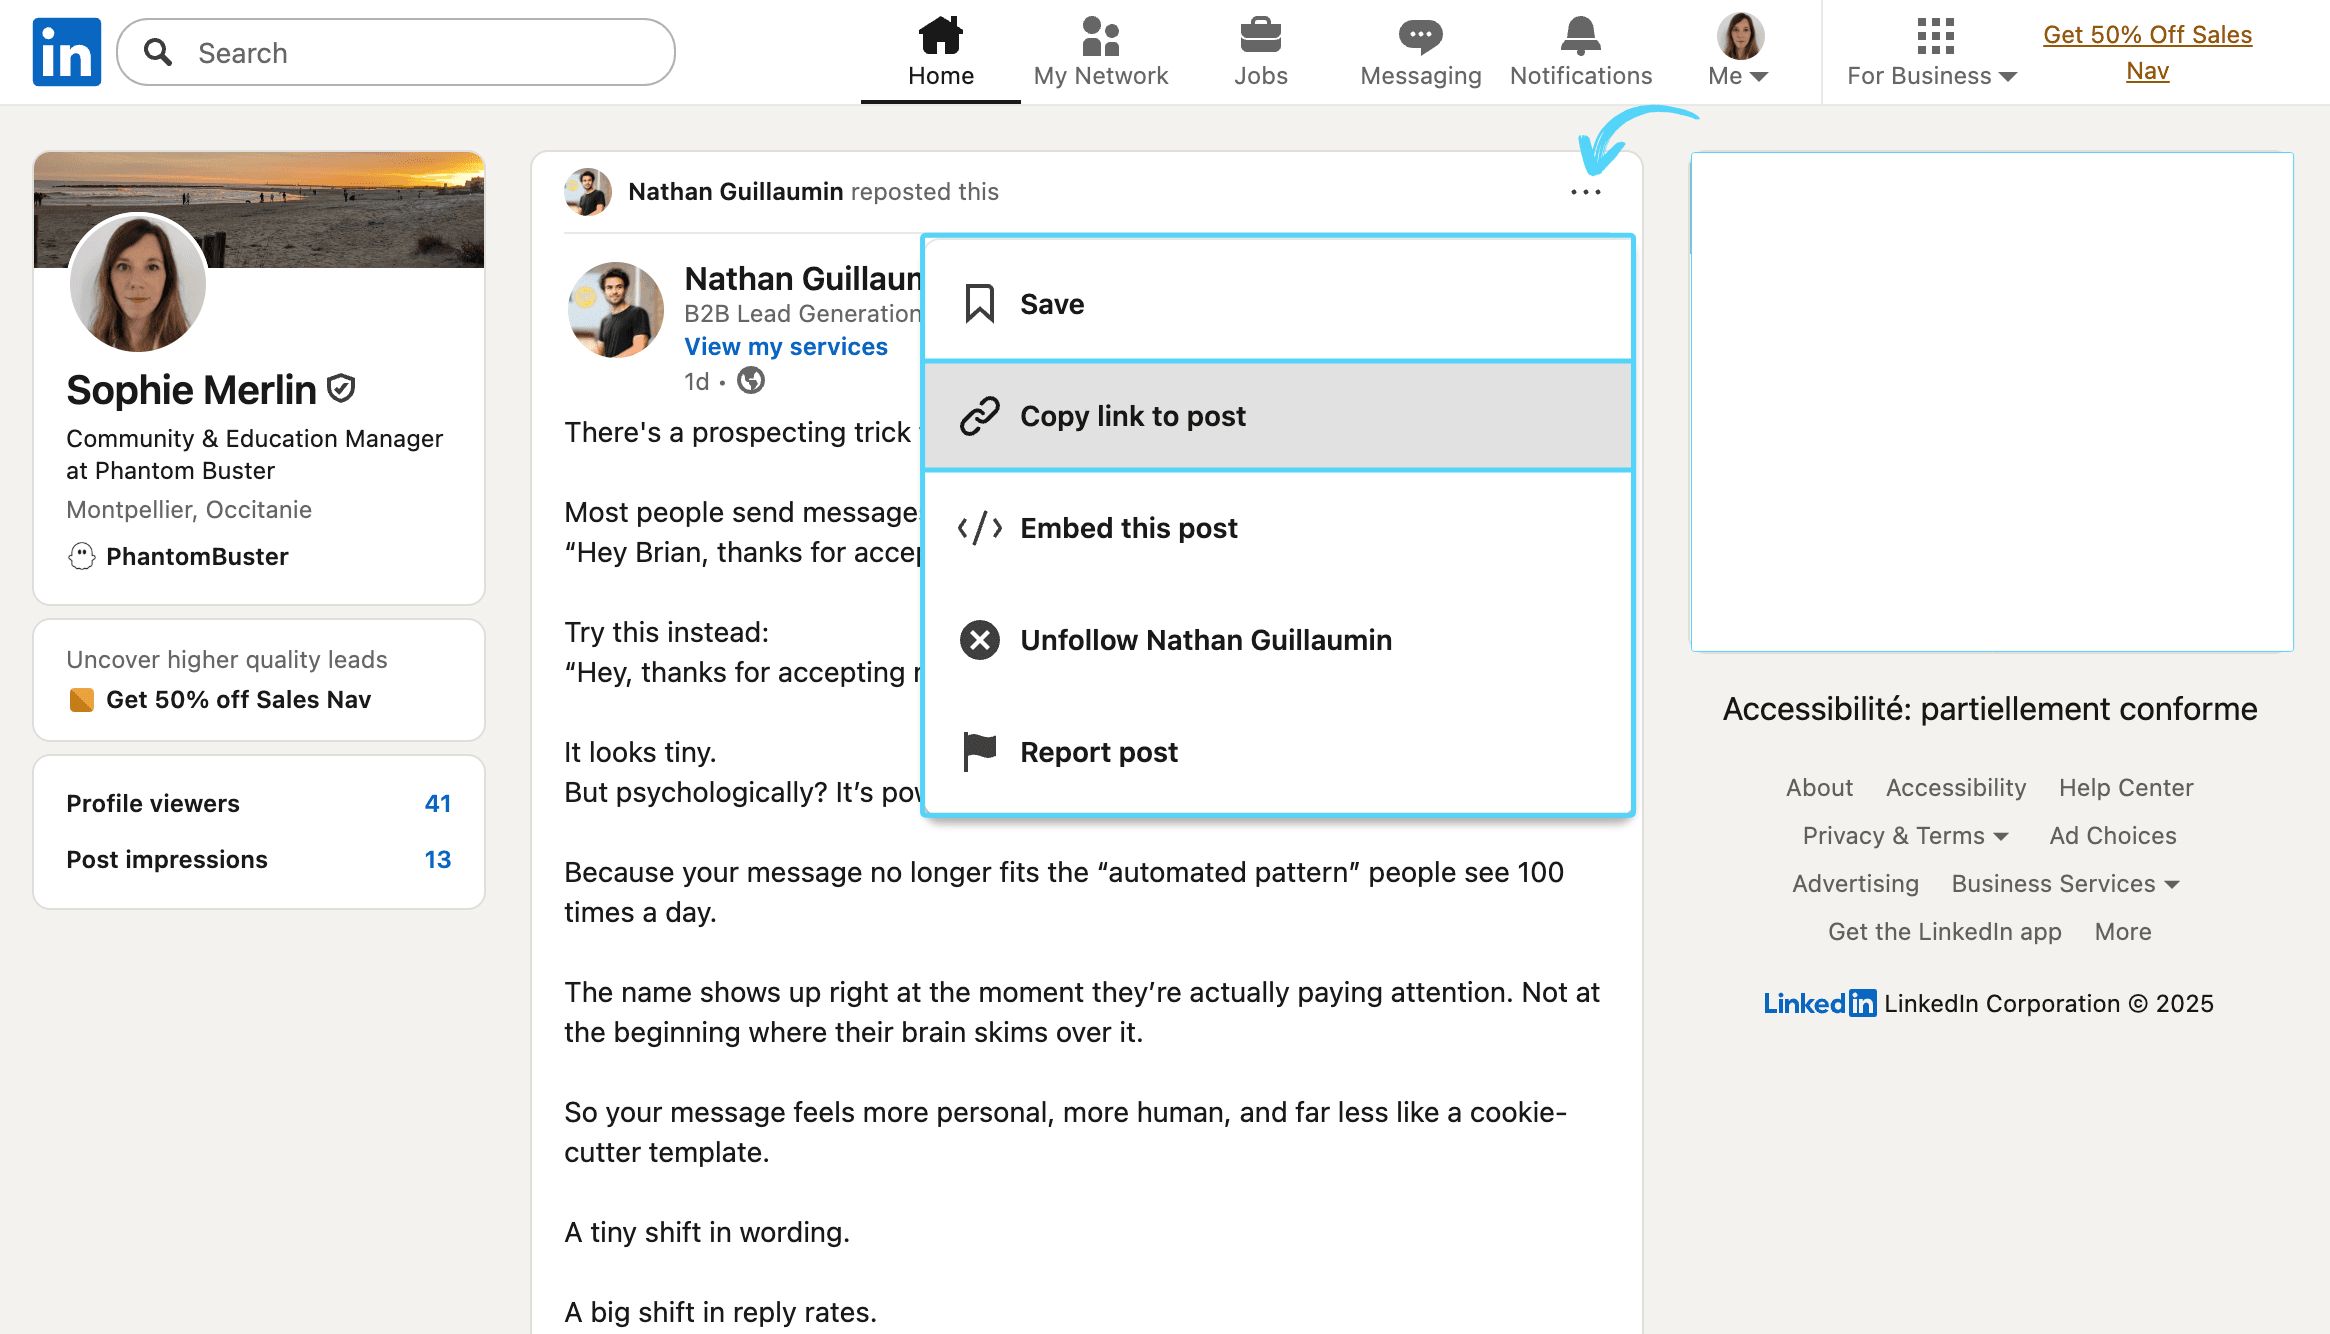Expand the Me profile dropdown

coord(1740,52)
